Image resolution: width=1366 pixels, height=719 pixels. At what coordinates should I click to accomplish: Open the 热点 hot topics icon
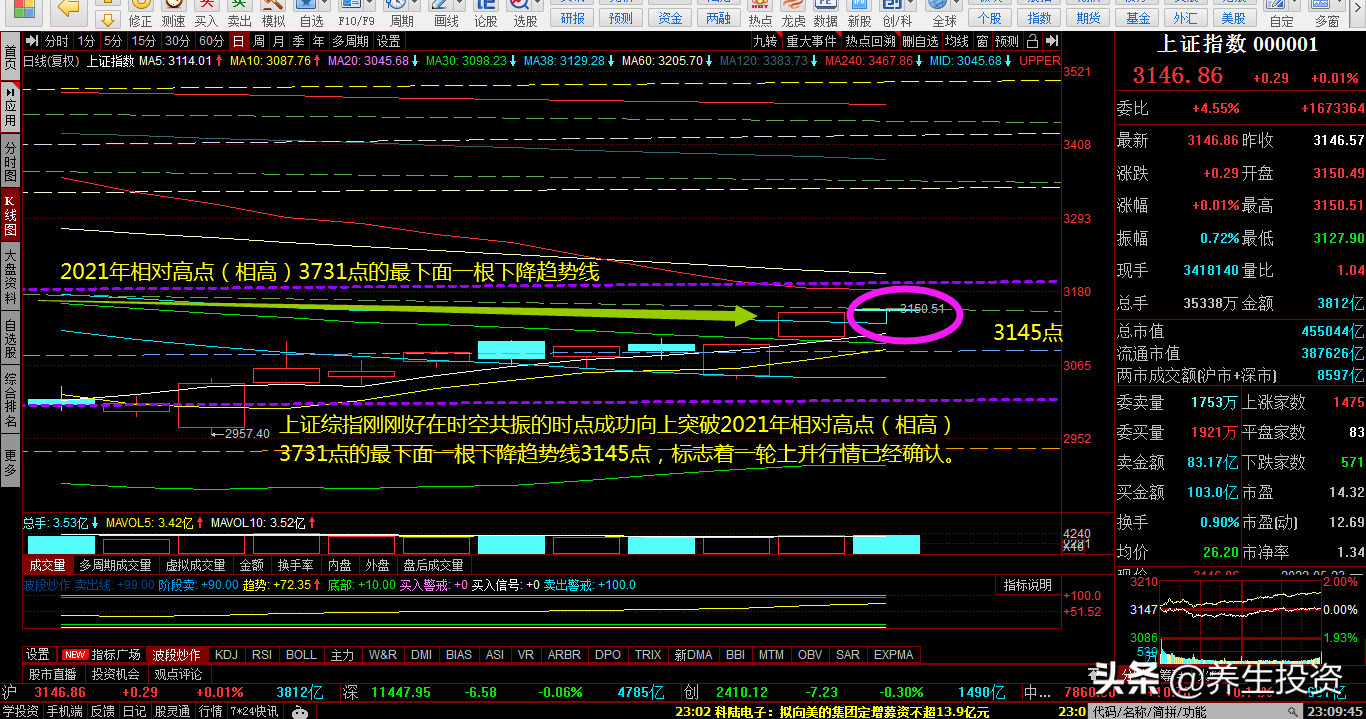click(760, 13)
